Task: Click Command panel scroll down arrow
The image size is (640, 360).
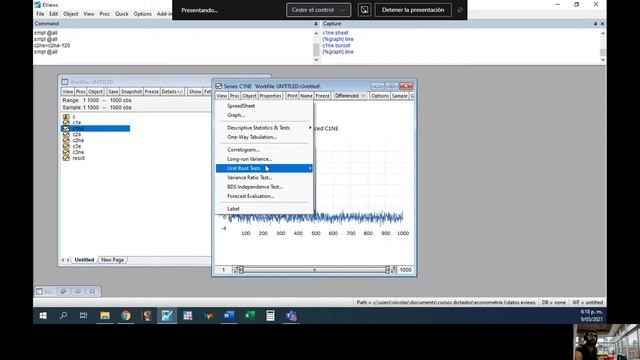Action: point(316,60)
